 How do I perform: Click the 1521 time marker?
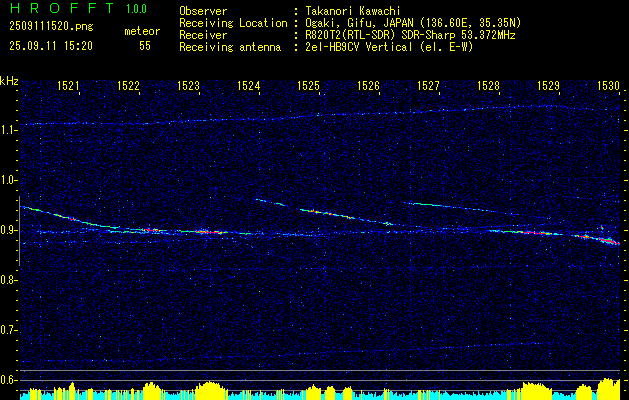68,85
